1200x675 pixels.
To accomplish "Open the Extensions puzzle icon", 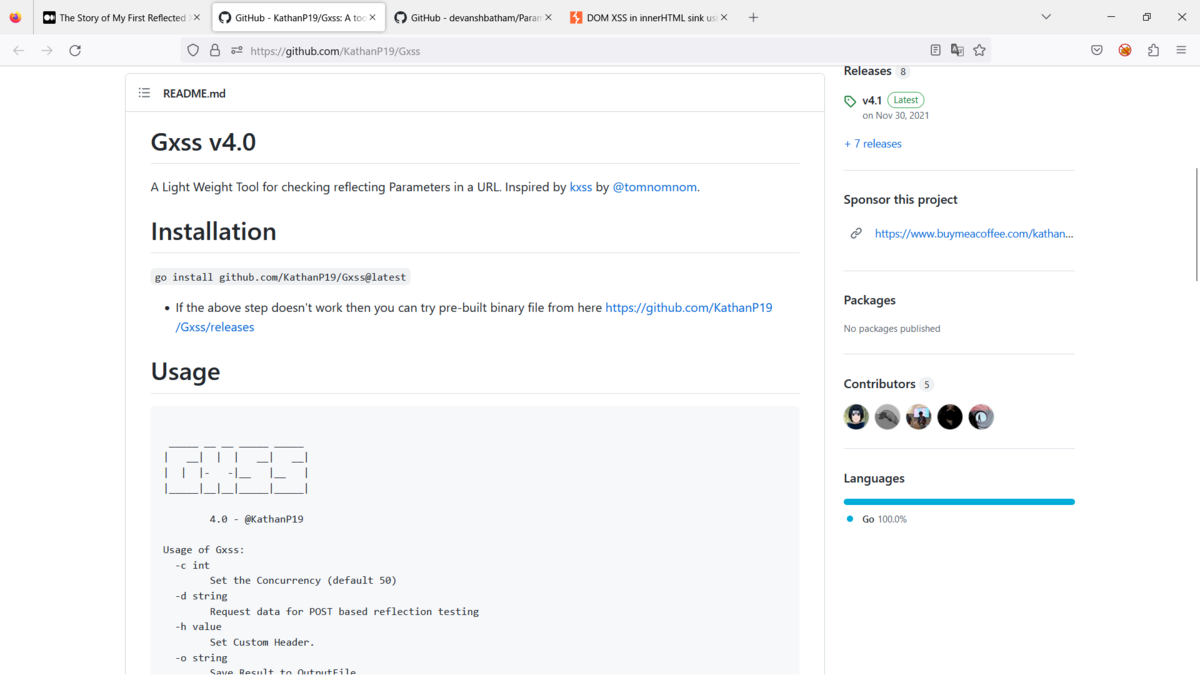I will (x=1153, y=50).
